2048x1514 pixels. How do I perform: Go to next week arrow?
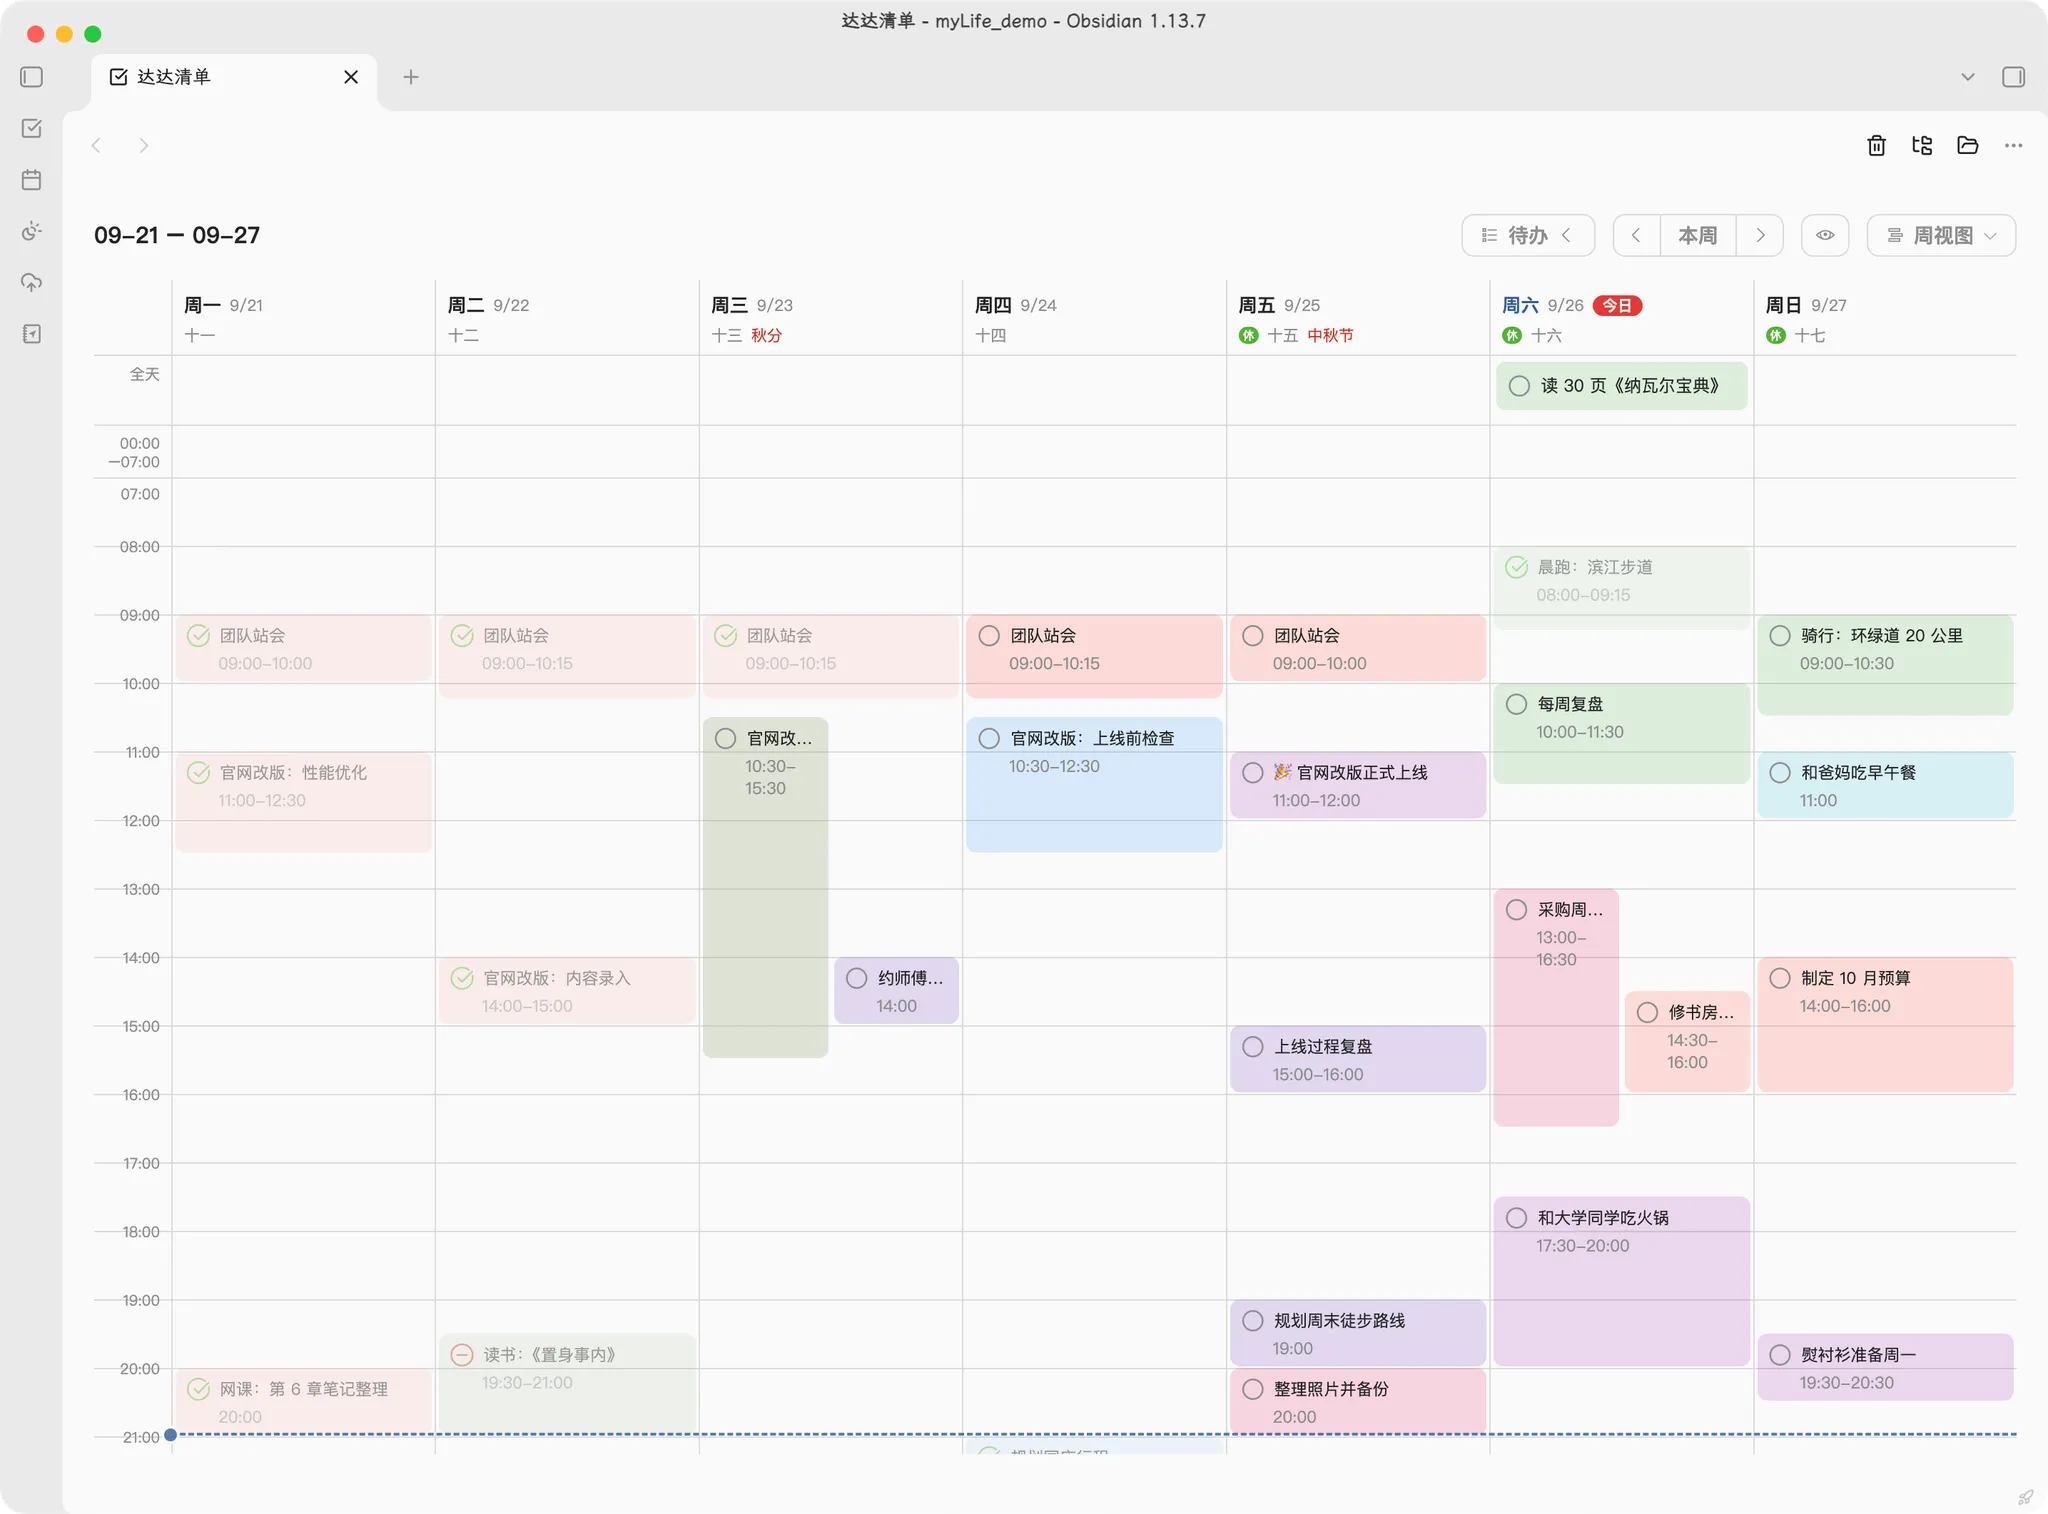[x=1760, y=236]
